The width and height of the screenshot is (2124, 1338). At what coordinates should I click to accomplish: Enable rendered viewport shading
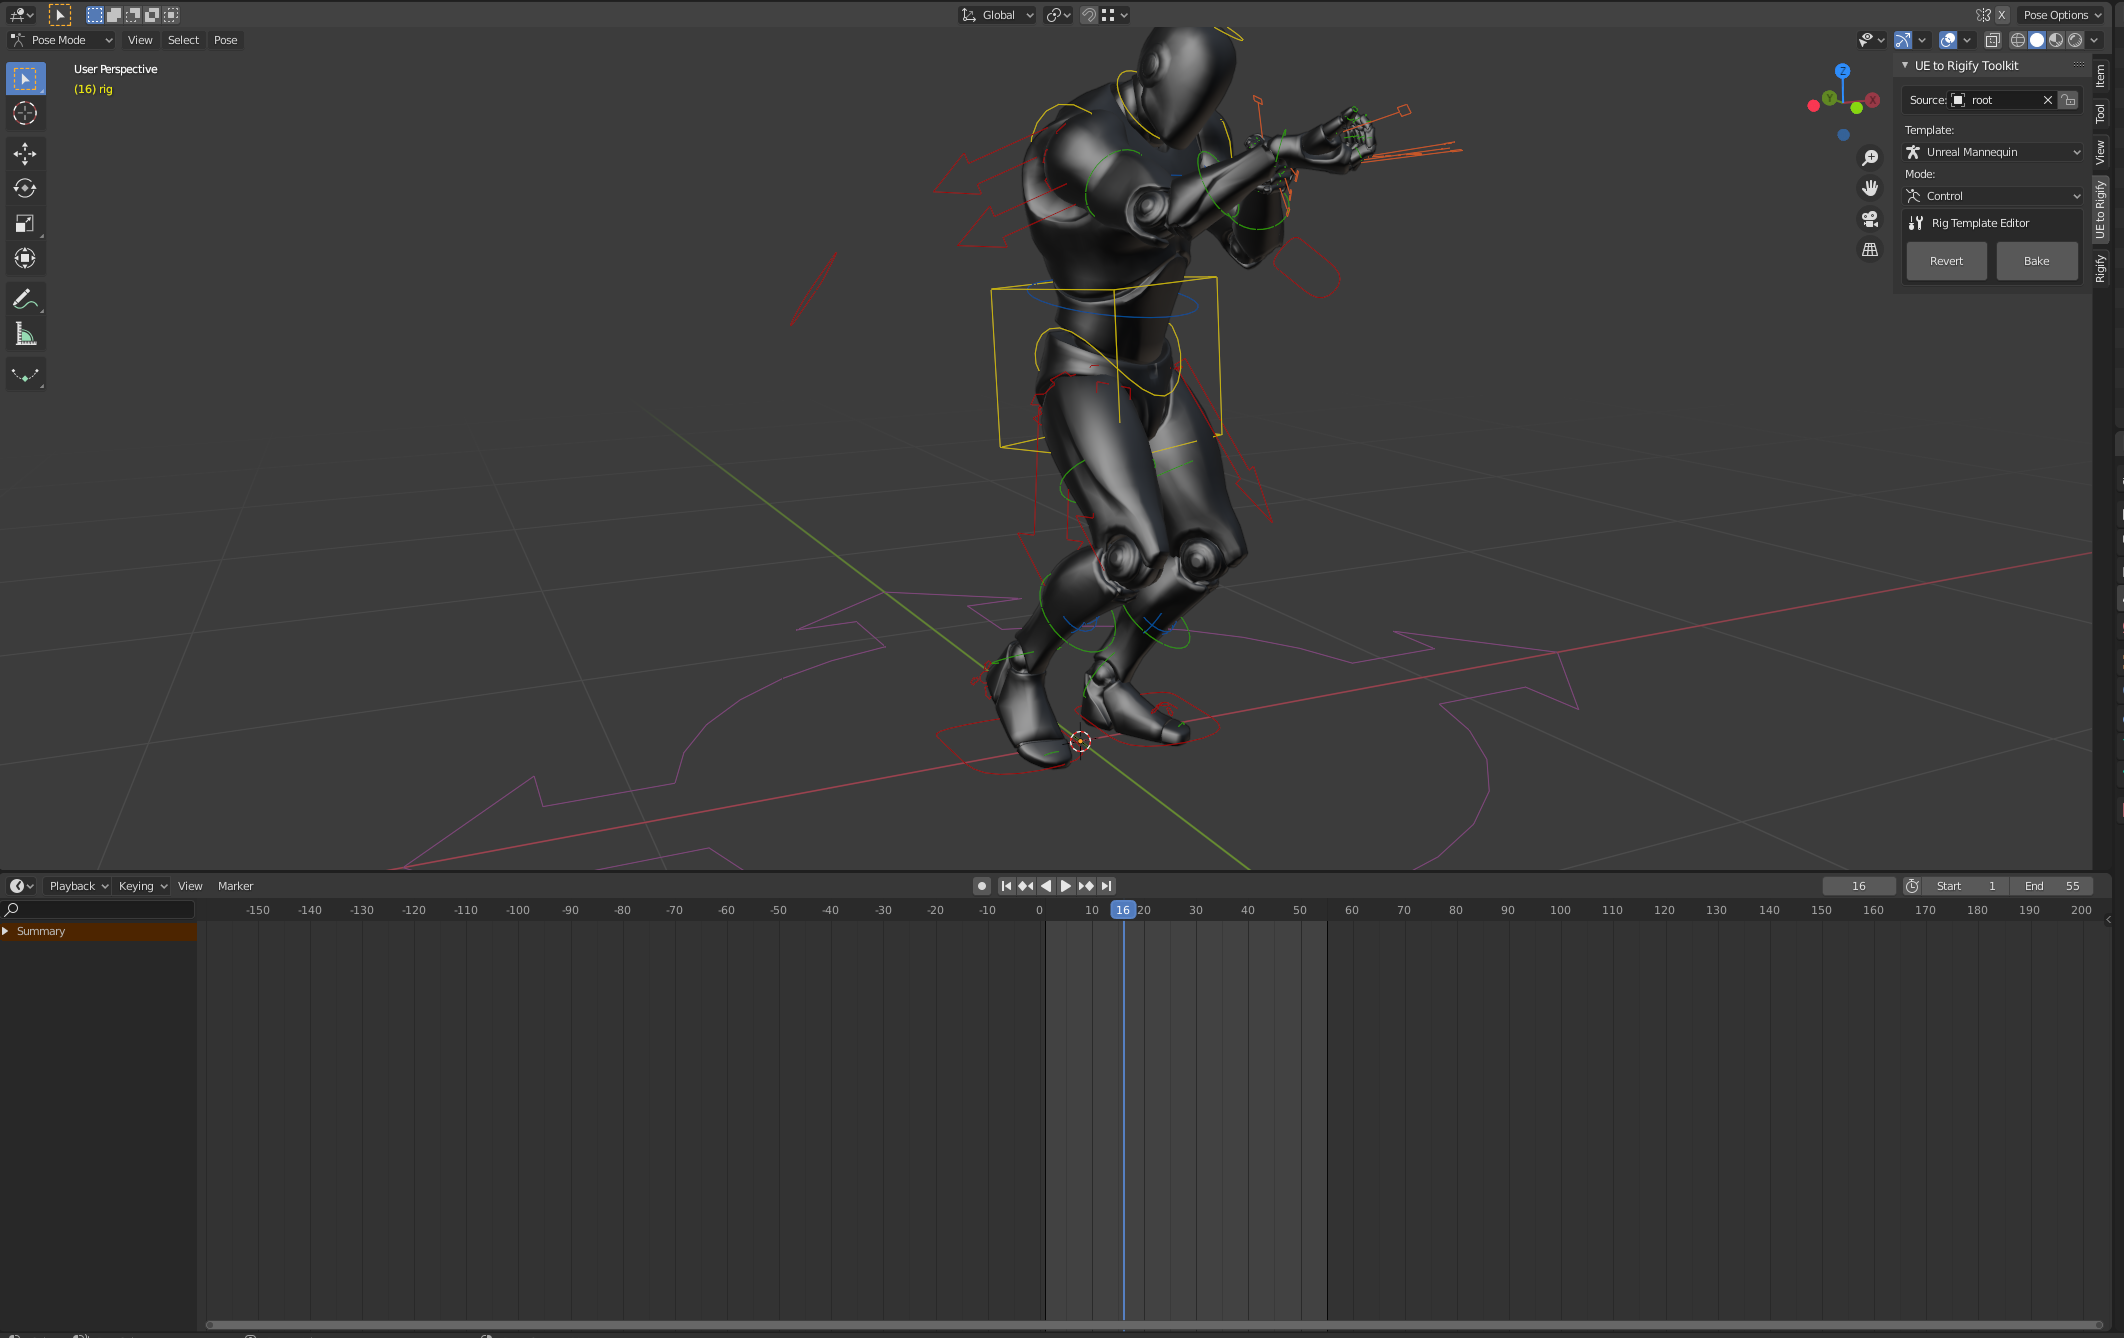tap(2076, 40)
